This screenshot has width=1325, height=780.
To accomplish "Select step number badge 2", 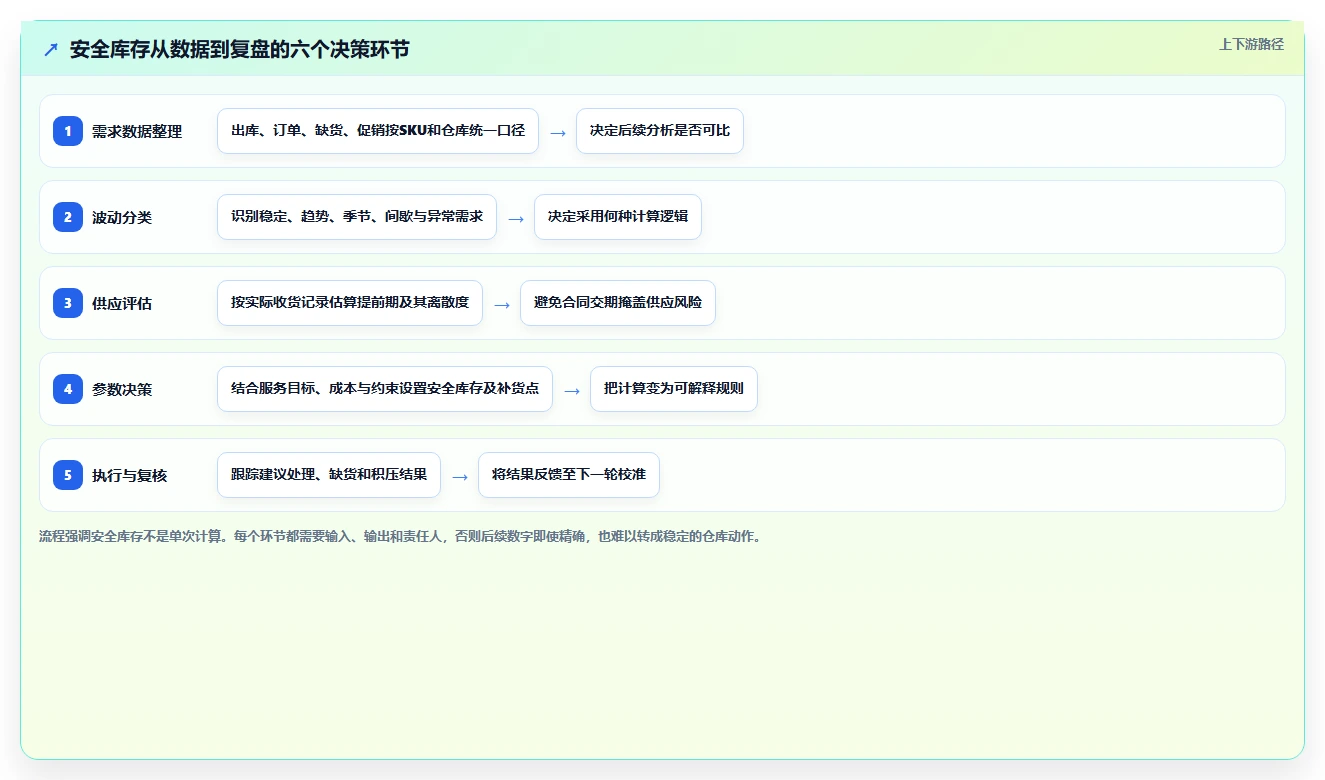I will (x=68, y=217).
